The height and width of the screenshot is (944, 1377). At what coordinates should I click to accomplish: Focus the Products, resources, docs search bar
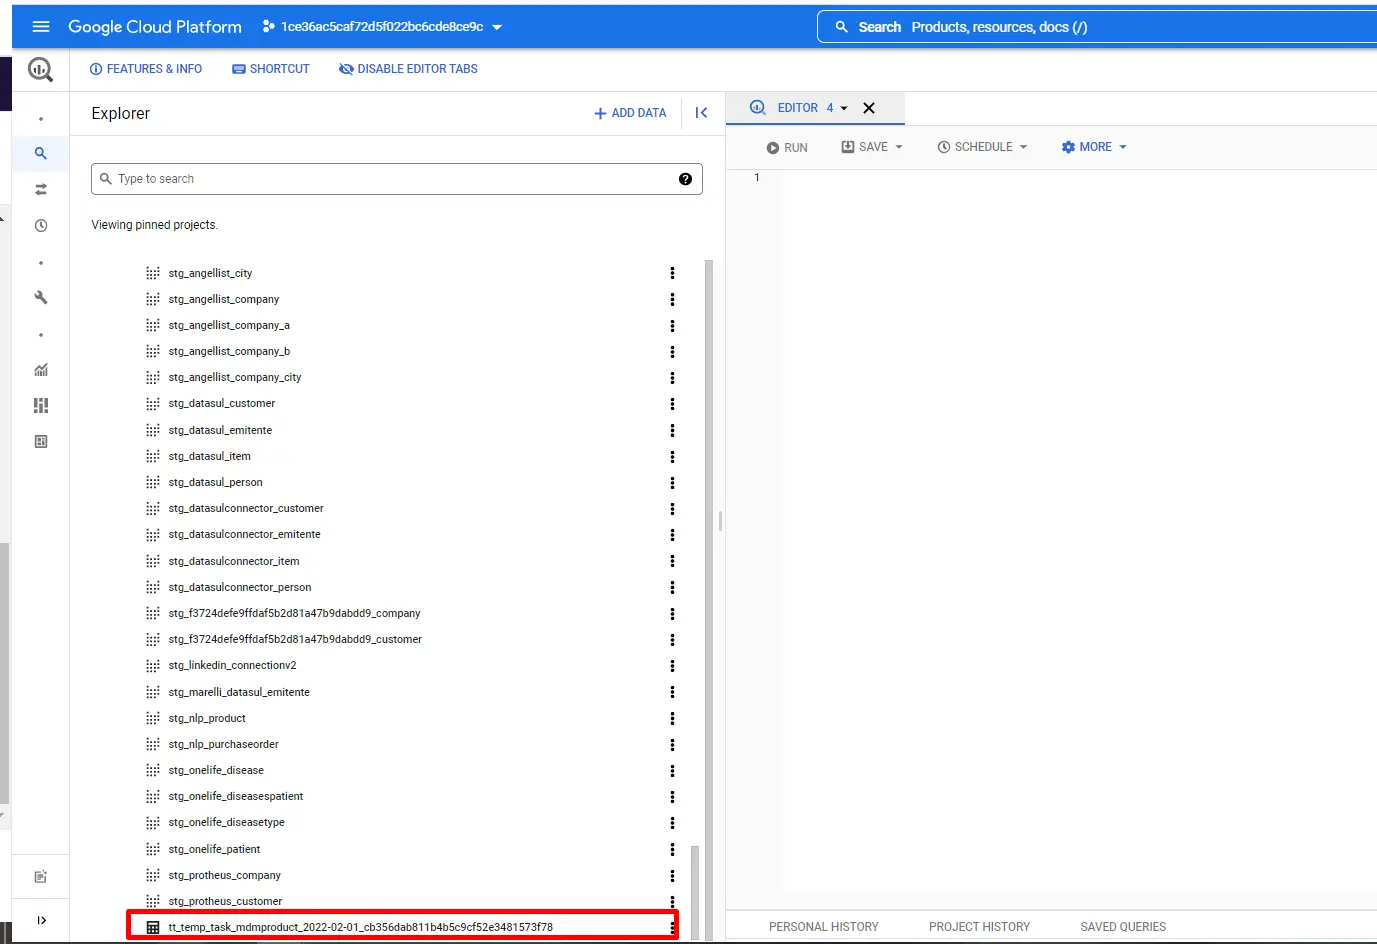1097,27
